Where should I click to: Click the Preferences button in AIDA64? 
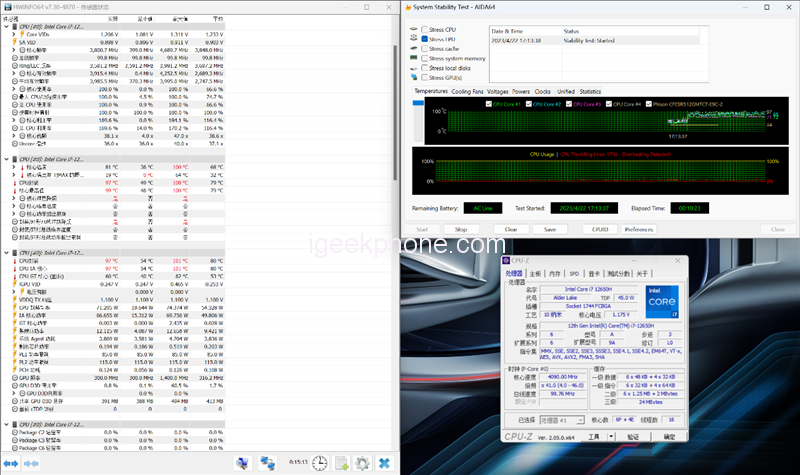pyautogui.click(x=639, y=229)
